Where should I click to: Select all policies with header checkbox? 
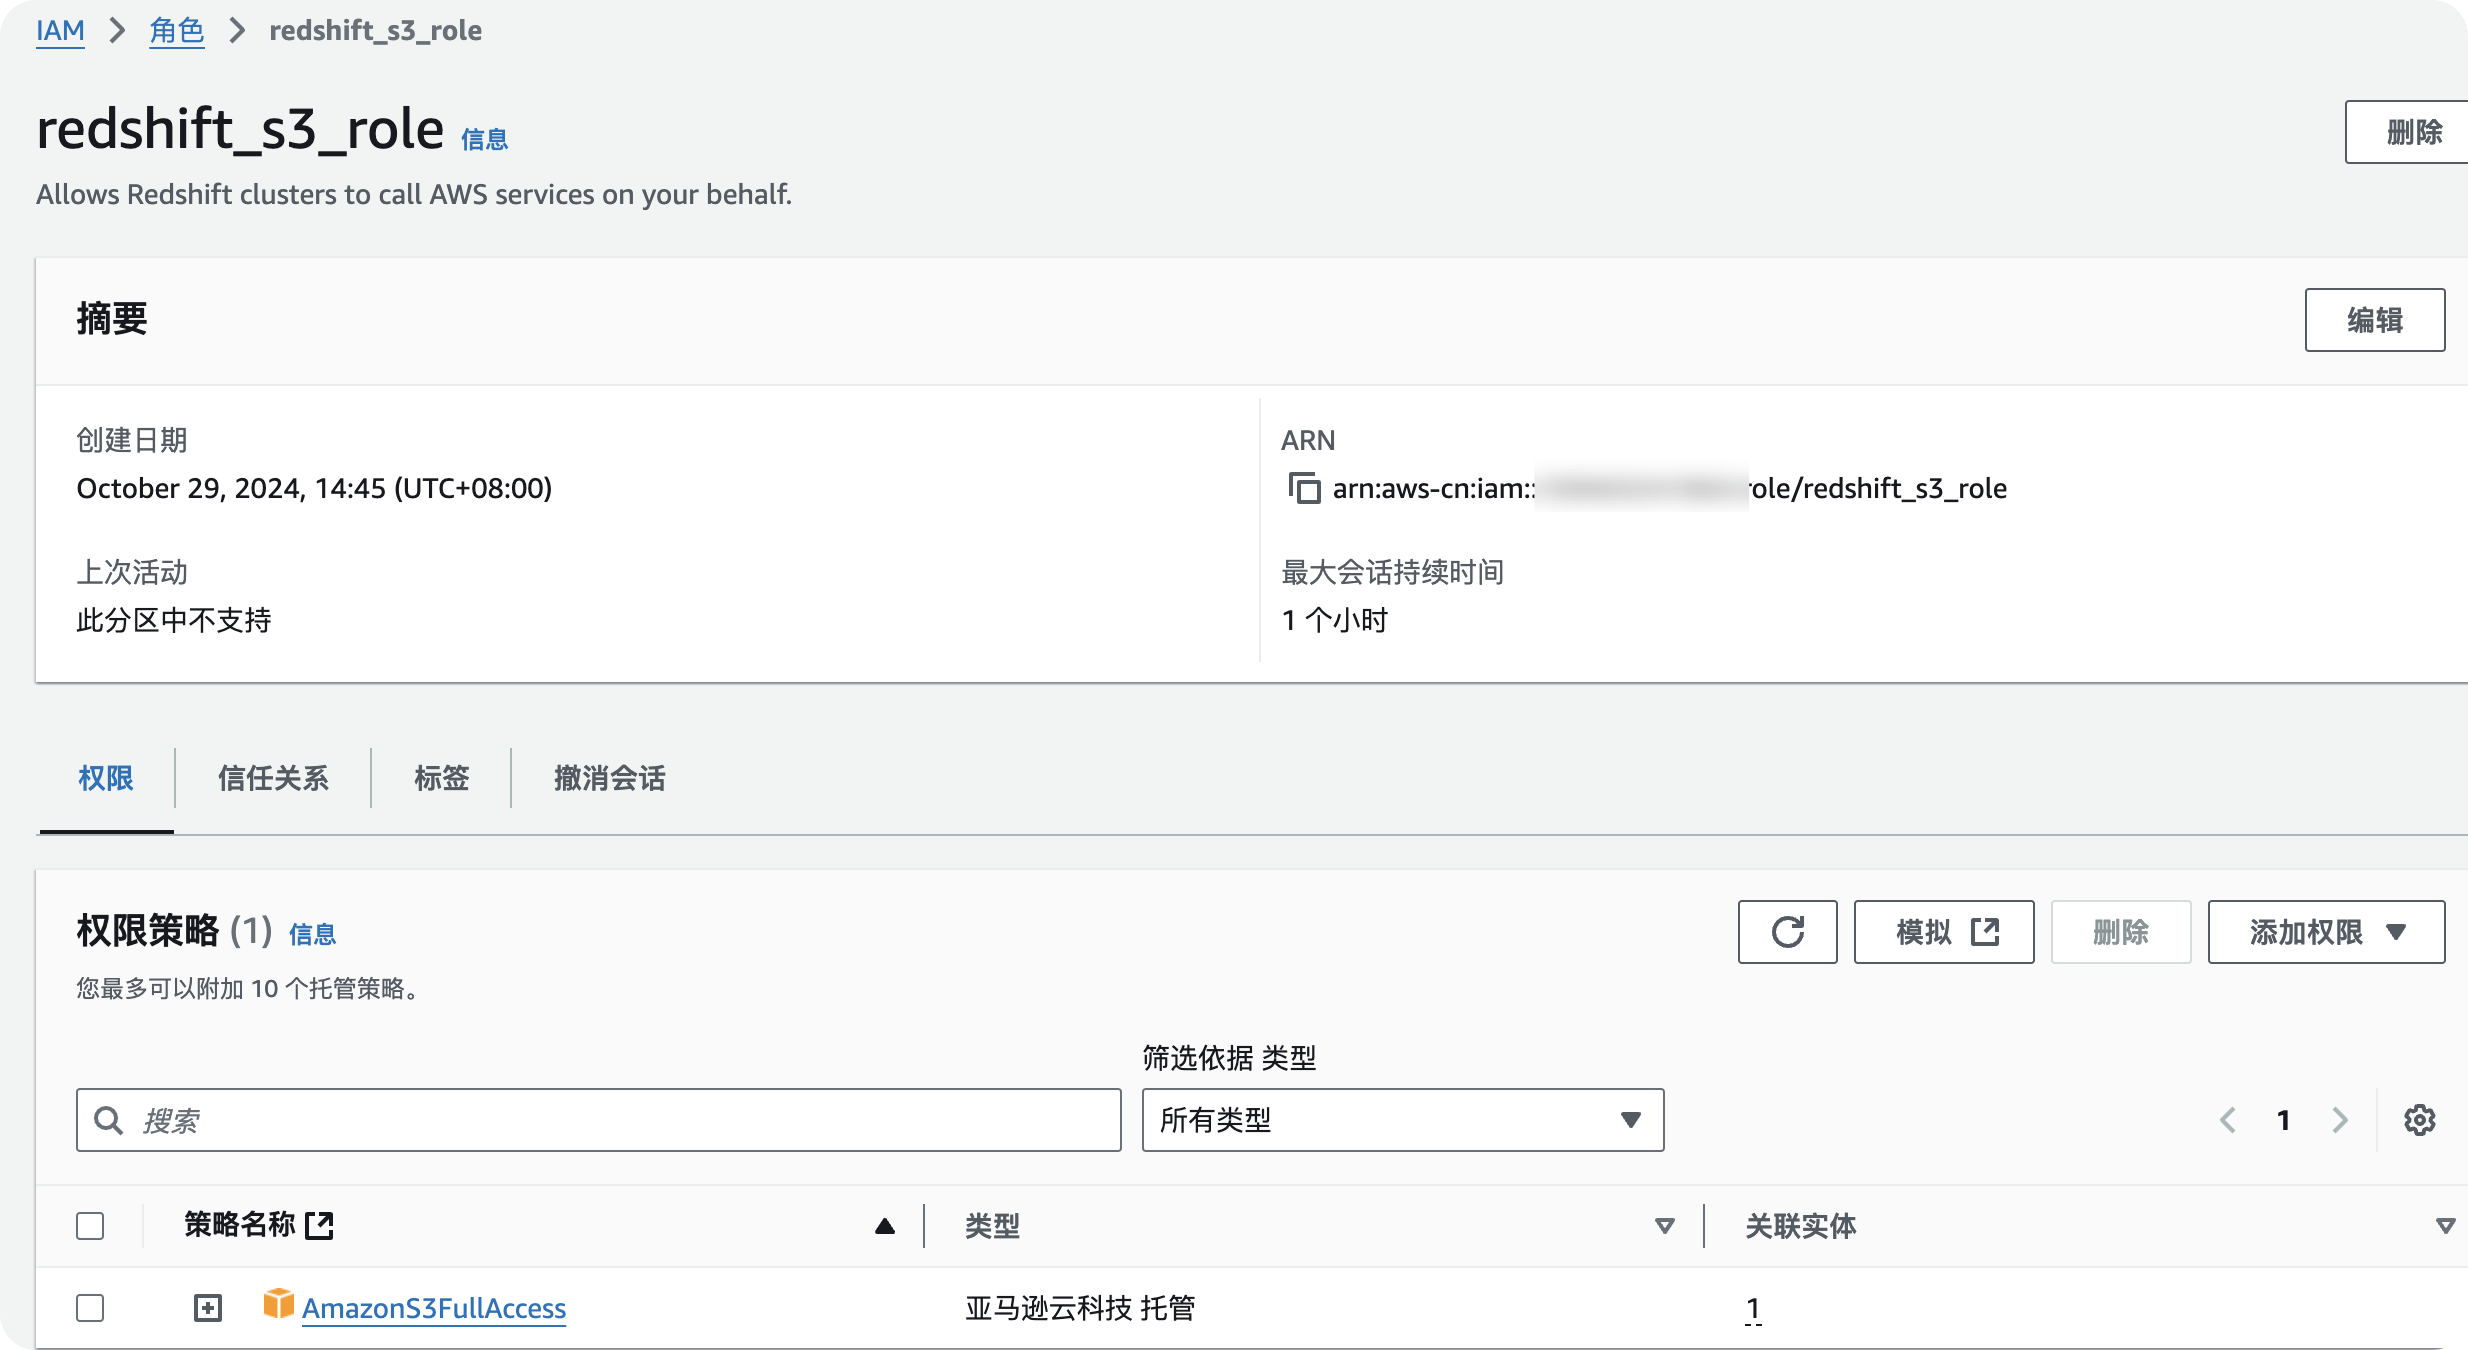tap(90, 1226)
